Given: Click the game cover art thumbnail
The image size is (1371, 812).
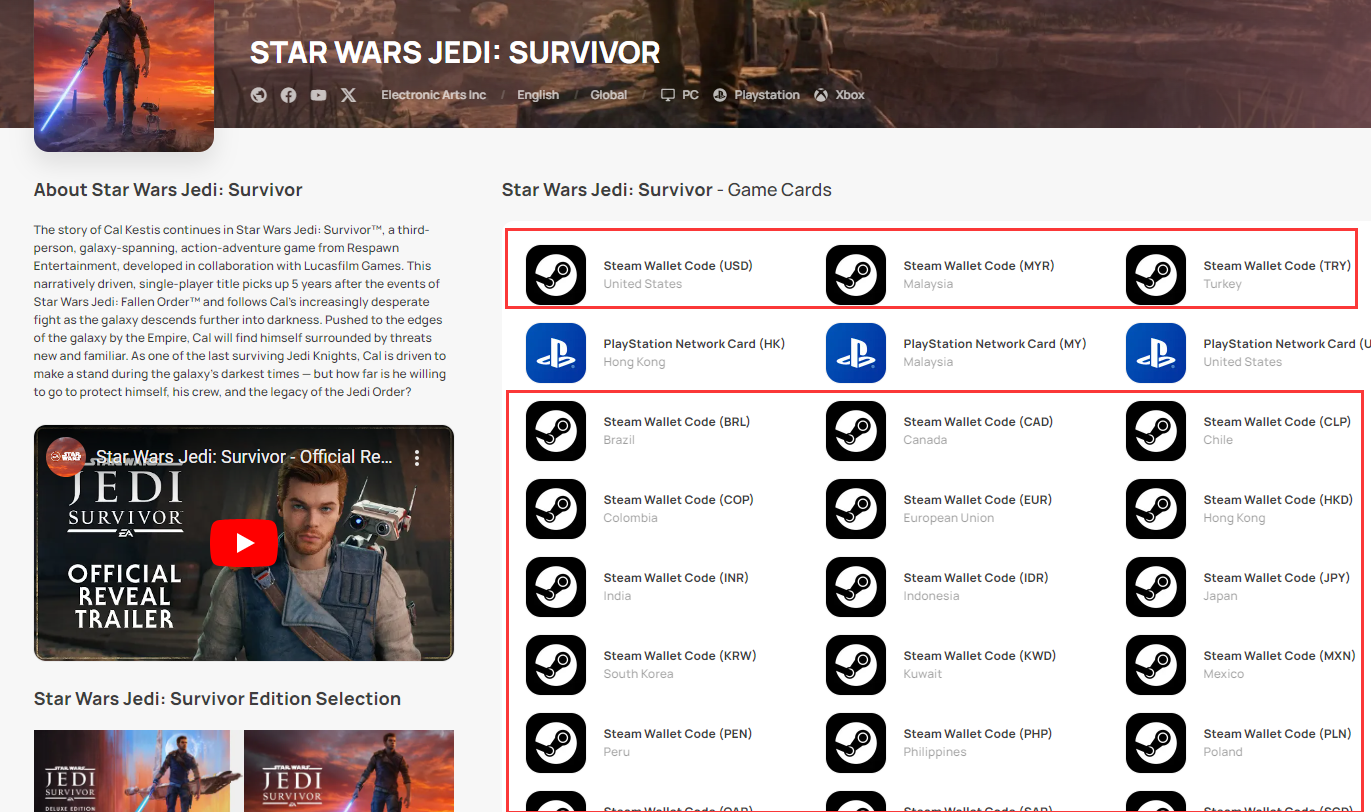Looking at the screenshot, I should coord(124,75).
